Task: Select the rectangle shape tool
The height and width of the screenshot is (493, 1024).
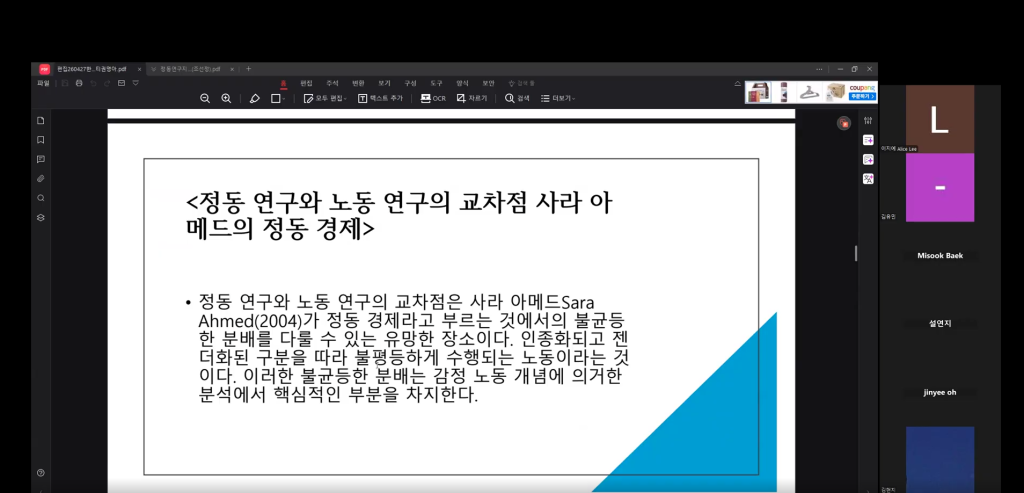Action: point(276,99)
